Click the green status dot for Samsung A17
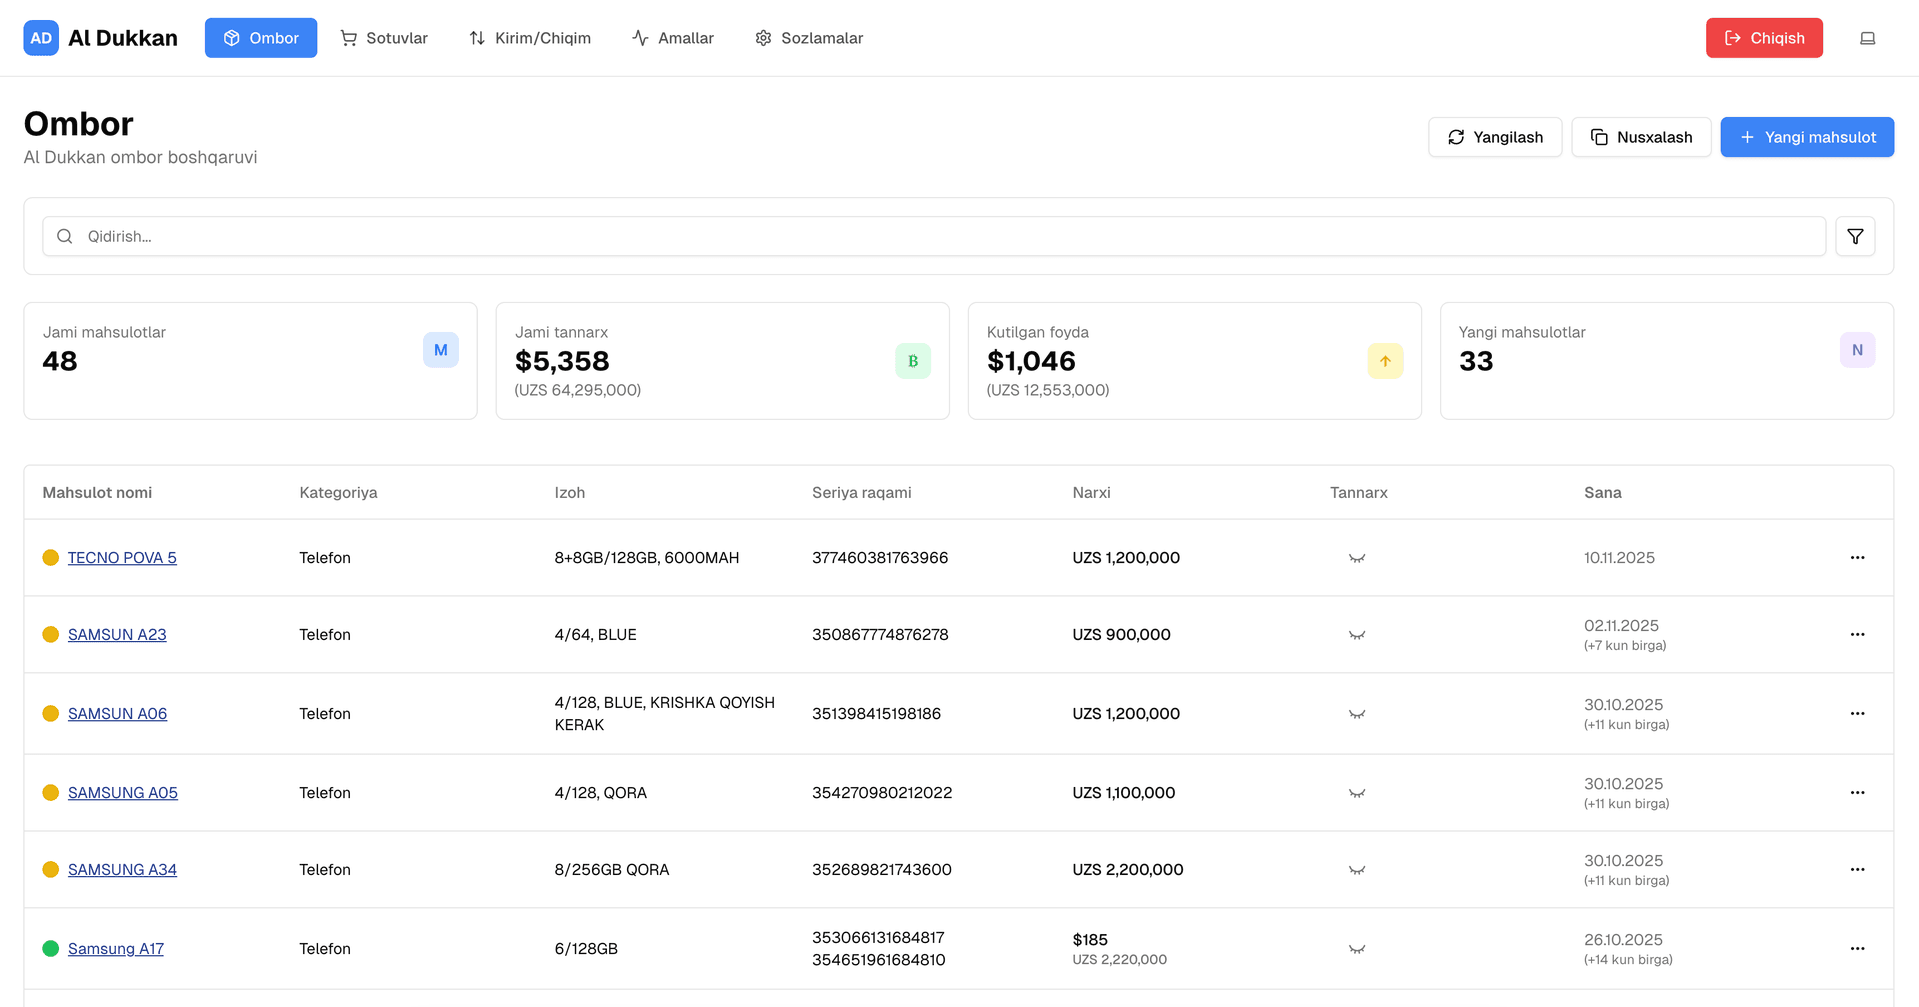This screenshot has width=1919, height=1007. click(51, 948)
